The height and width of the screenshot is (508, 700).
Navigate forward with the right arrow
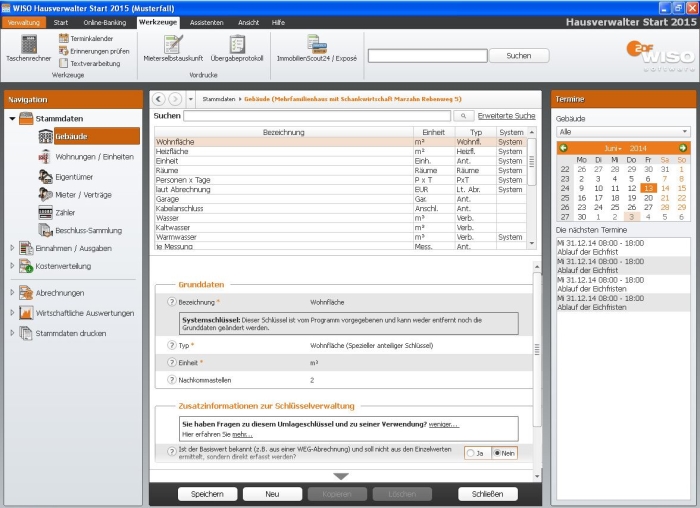pyautogui.click(x=175, y=99)
